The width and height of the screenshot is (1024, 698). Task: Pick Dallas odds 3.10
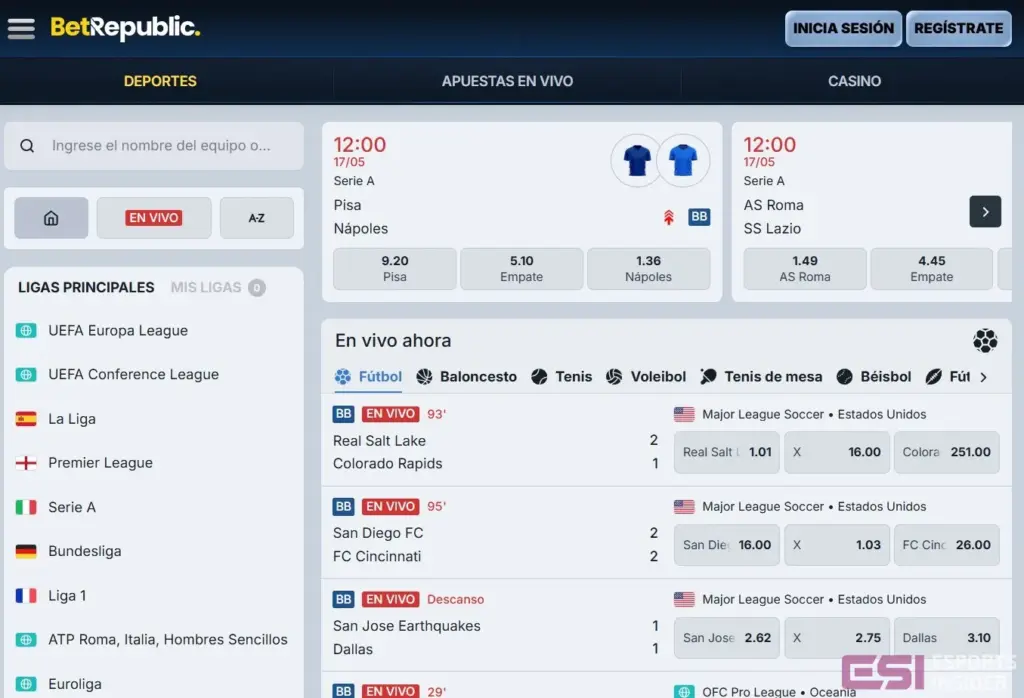[x=946, y=637]
